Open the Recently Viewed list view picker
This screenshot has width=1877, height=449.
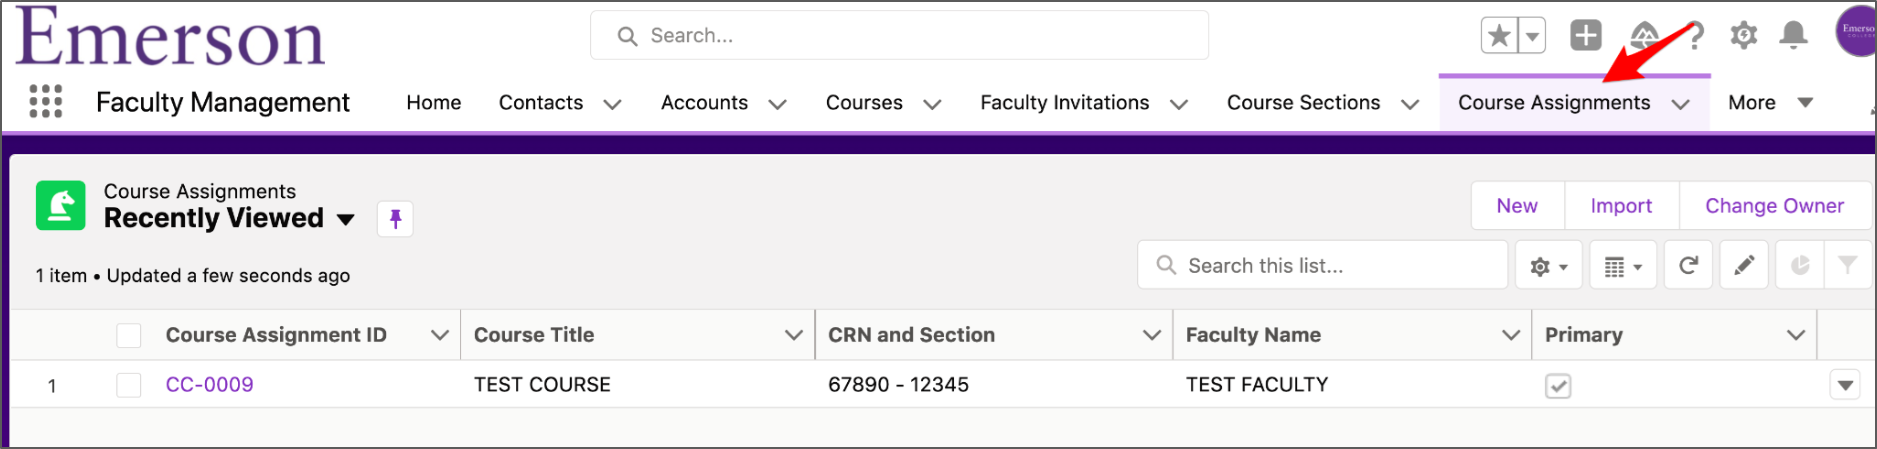click(x=346, y=219)
